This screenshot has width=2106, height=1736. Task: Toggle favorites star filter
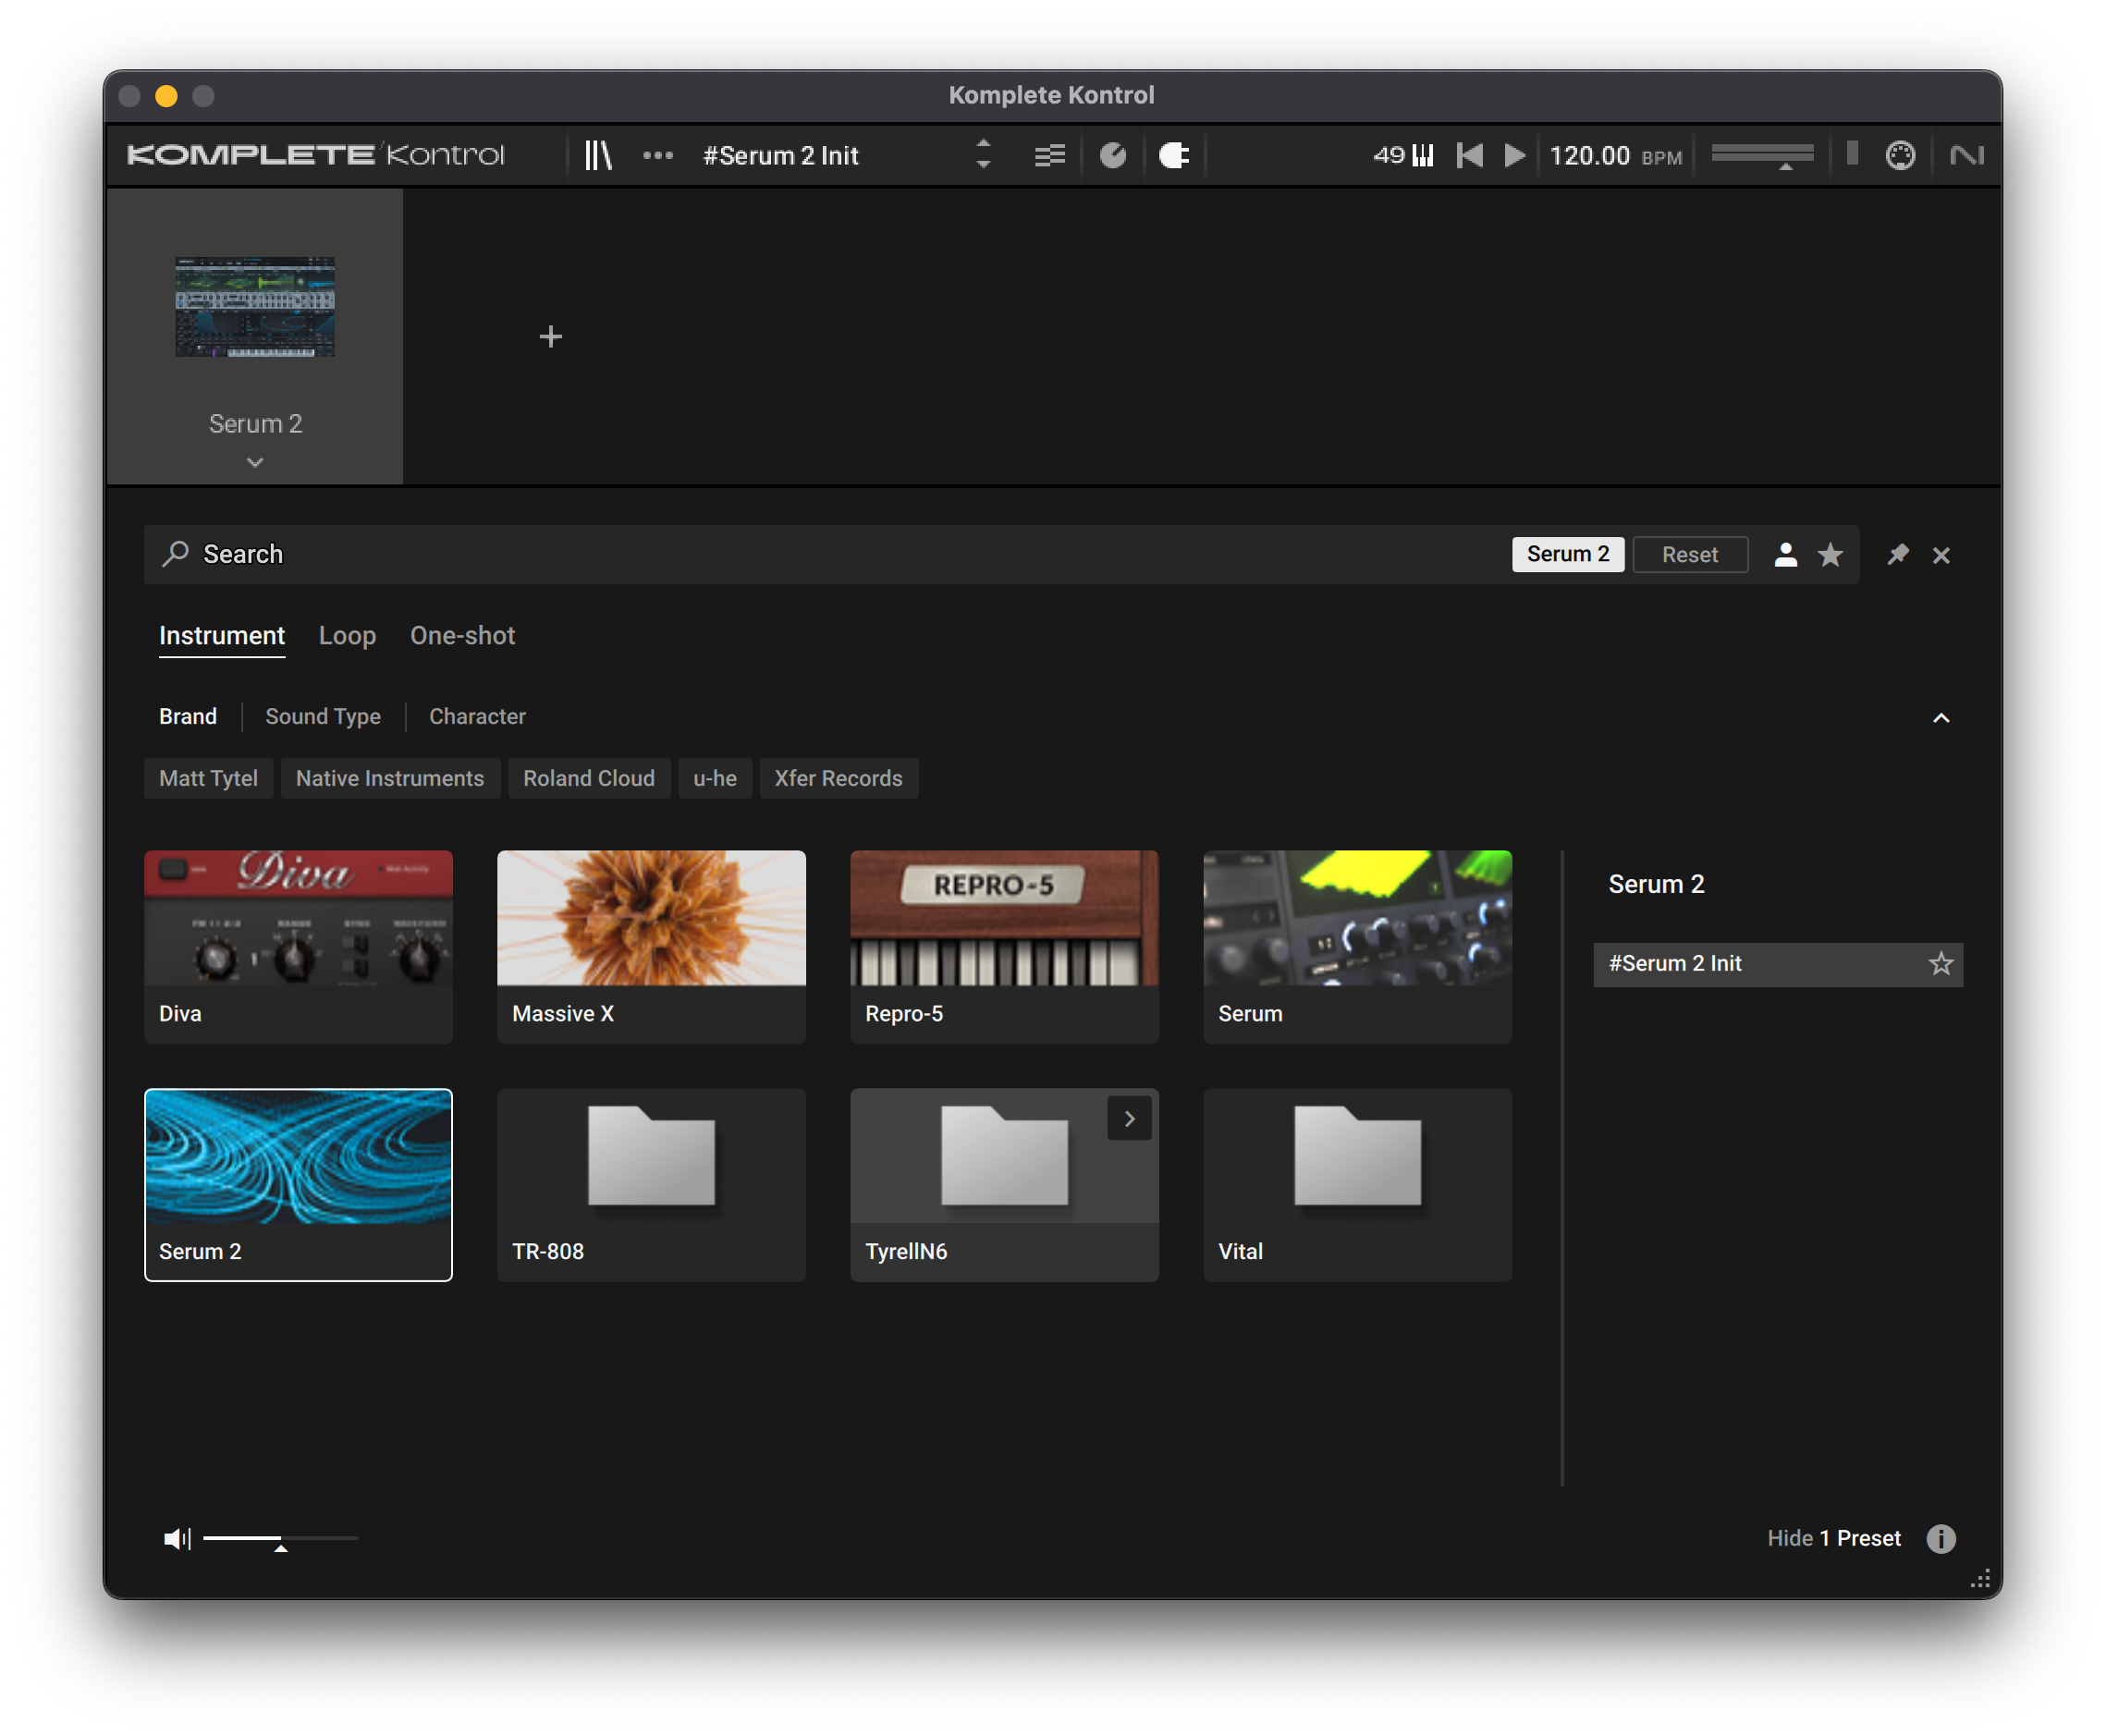[x=1829, y=554]
